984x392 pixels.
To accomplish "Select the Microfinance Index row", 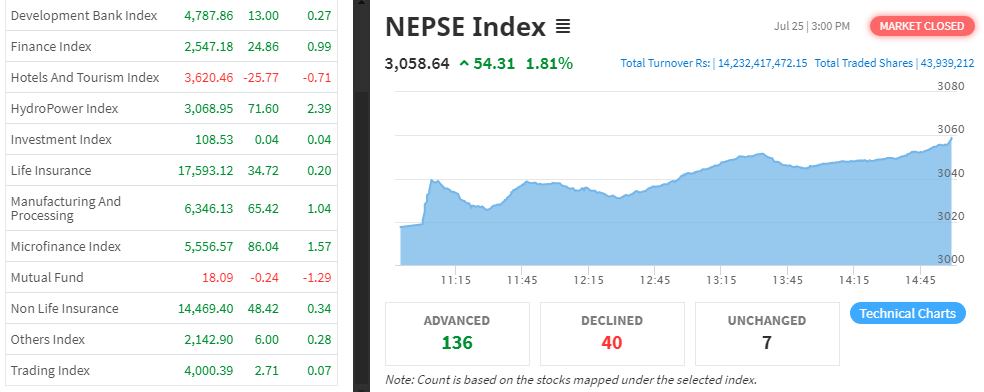I will [x=171, y=246].
